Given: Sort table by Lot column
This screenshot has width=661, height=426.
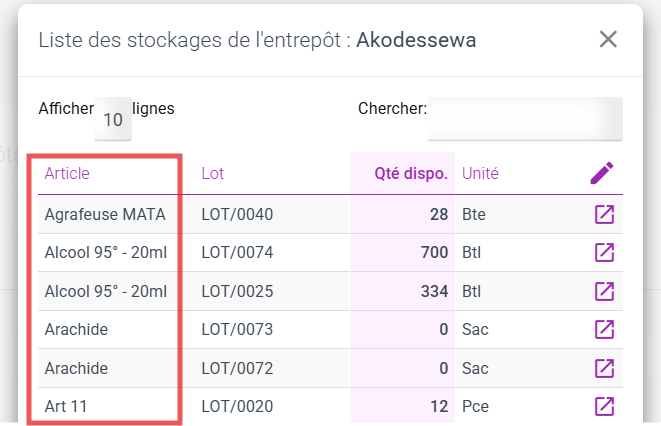Looking at the screenshot, I should (x=212, y=173).
